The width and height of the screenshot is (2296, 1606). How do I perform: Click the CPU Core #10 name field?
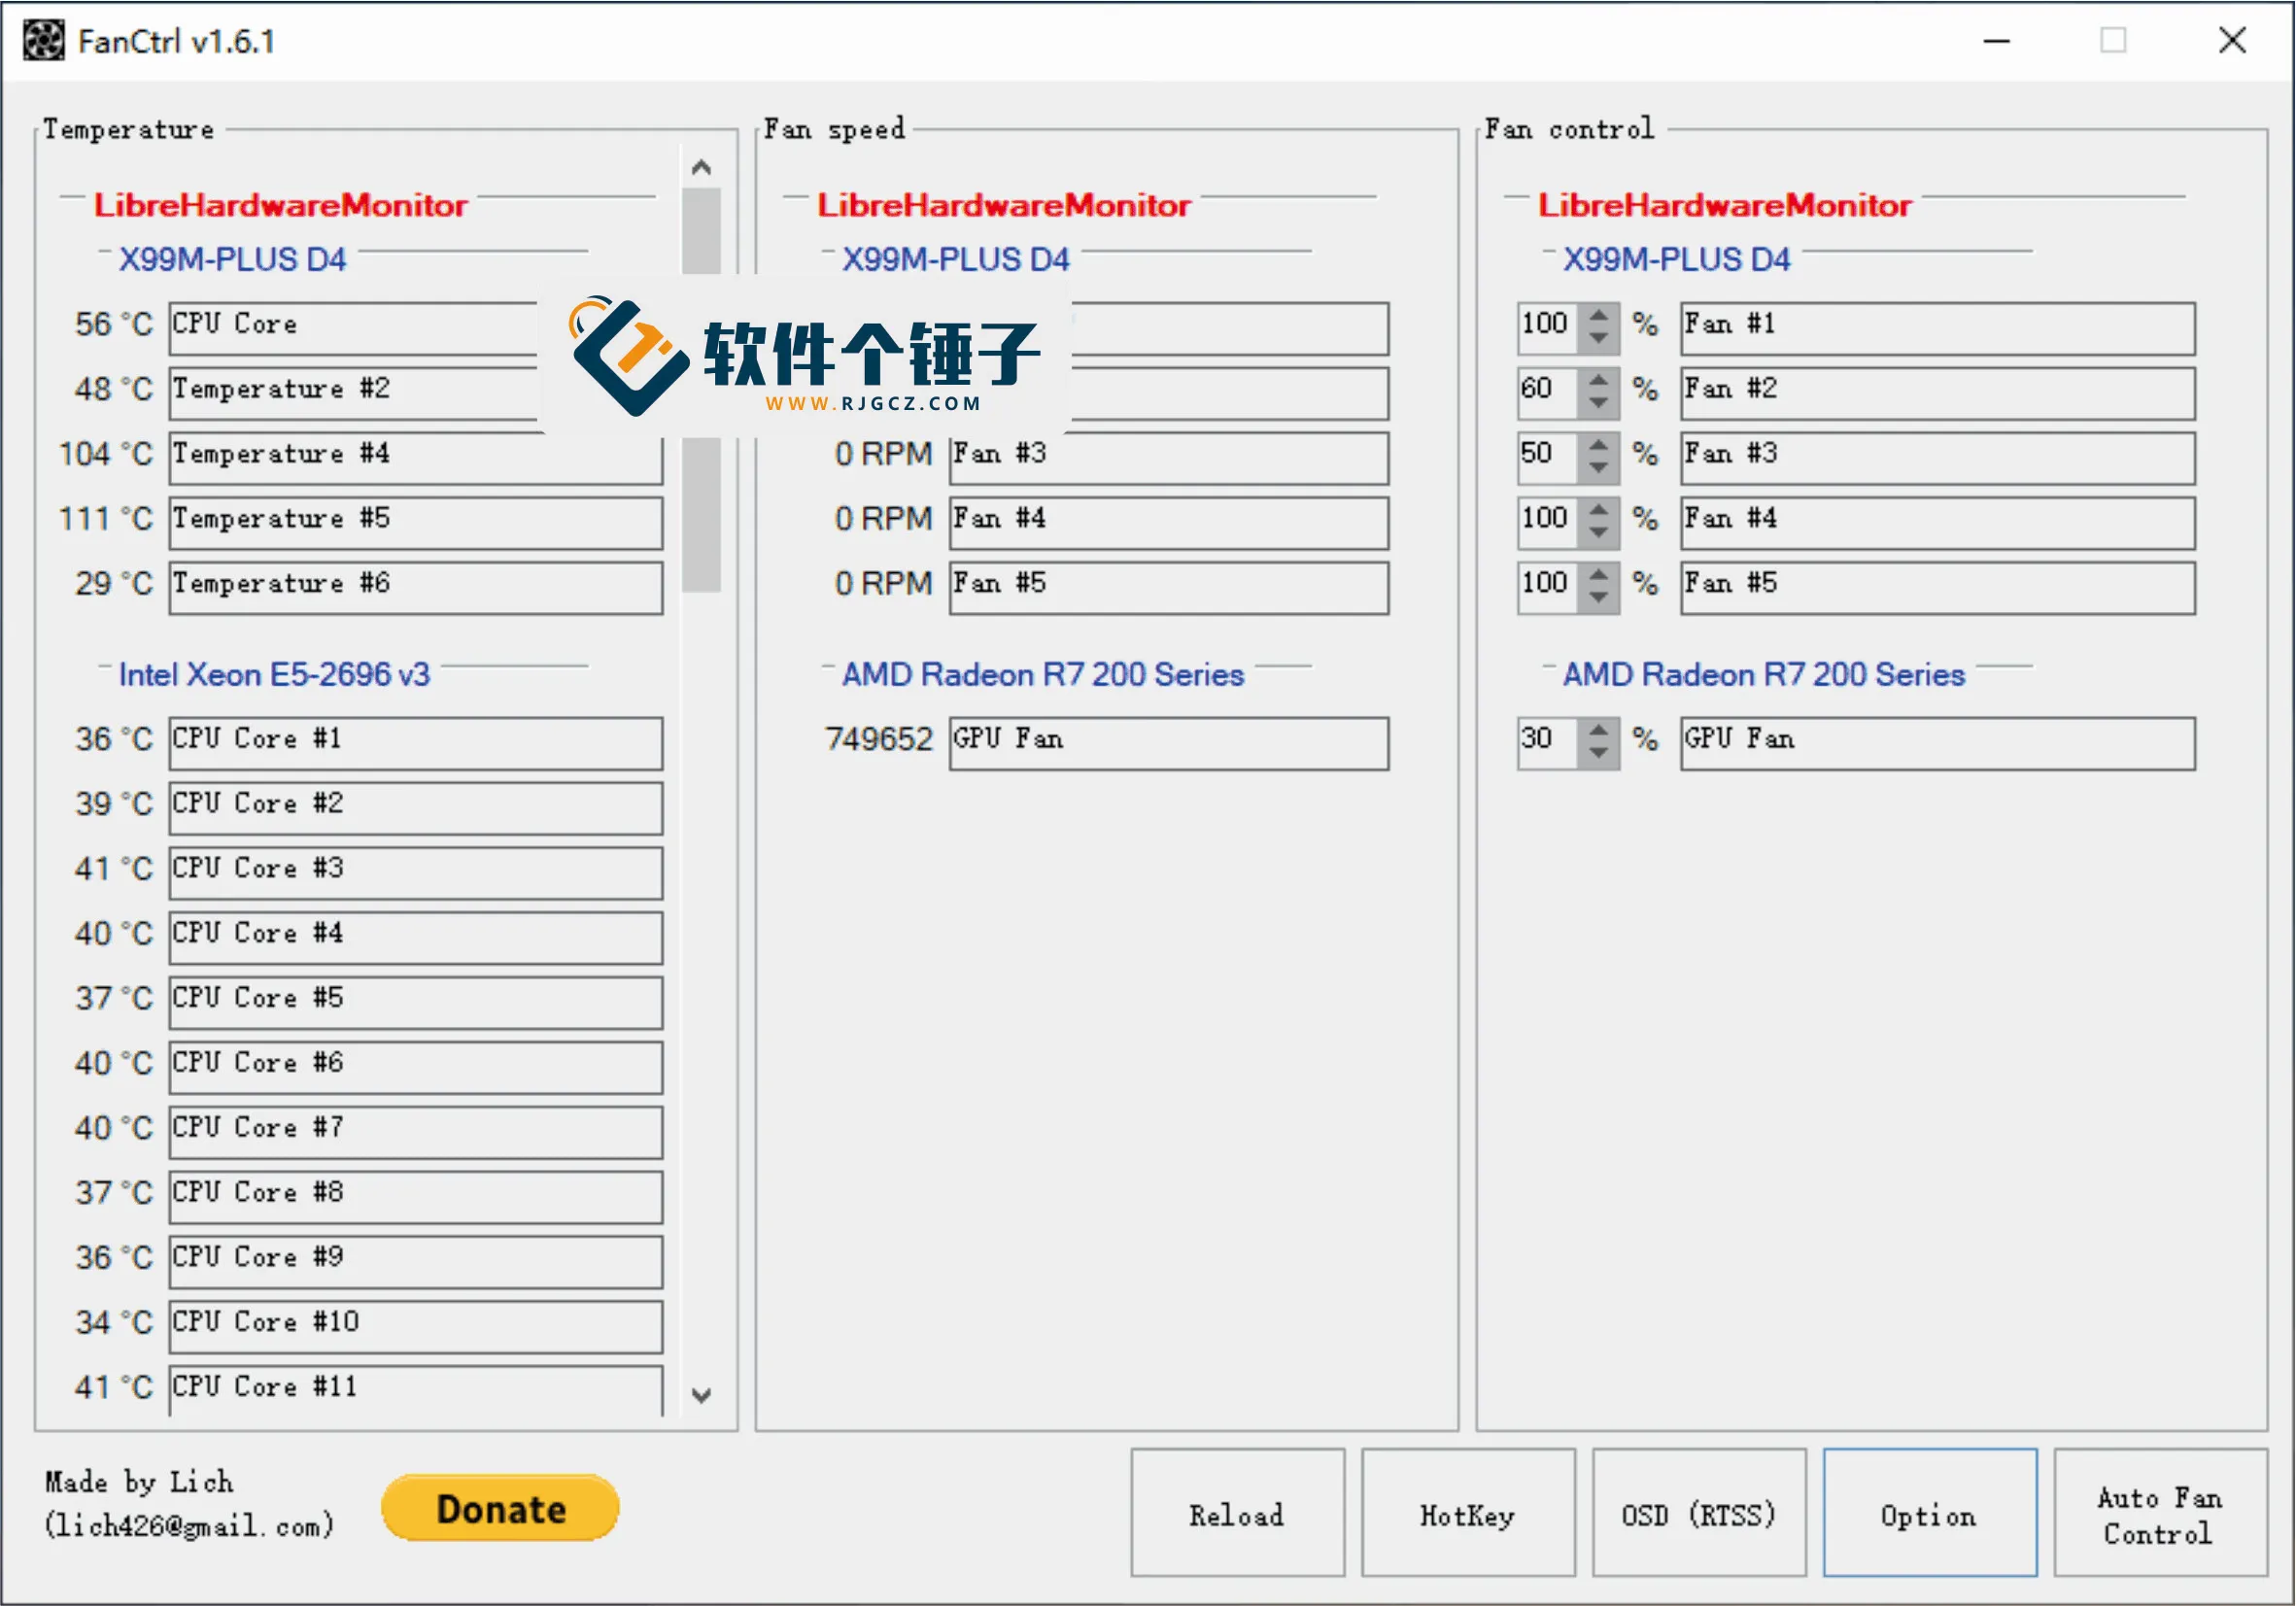(x=416, y=1328)
